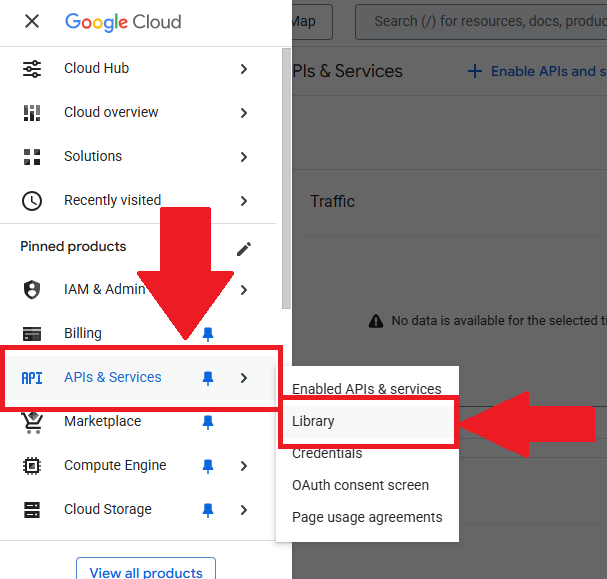Click the IAM & Admin shield icon
Viewport: 607px width, 579px height.
(32, 290)
